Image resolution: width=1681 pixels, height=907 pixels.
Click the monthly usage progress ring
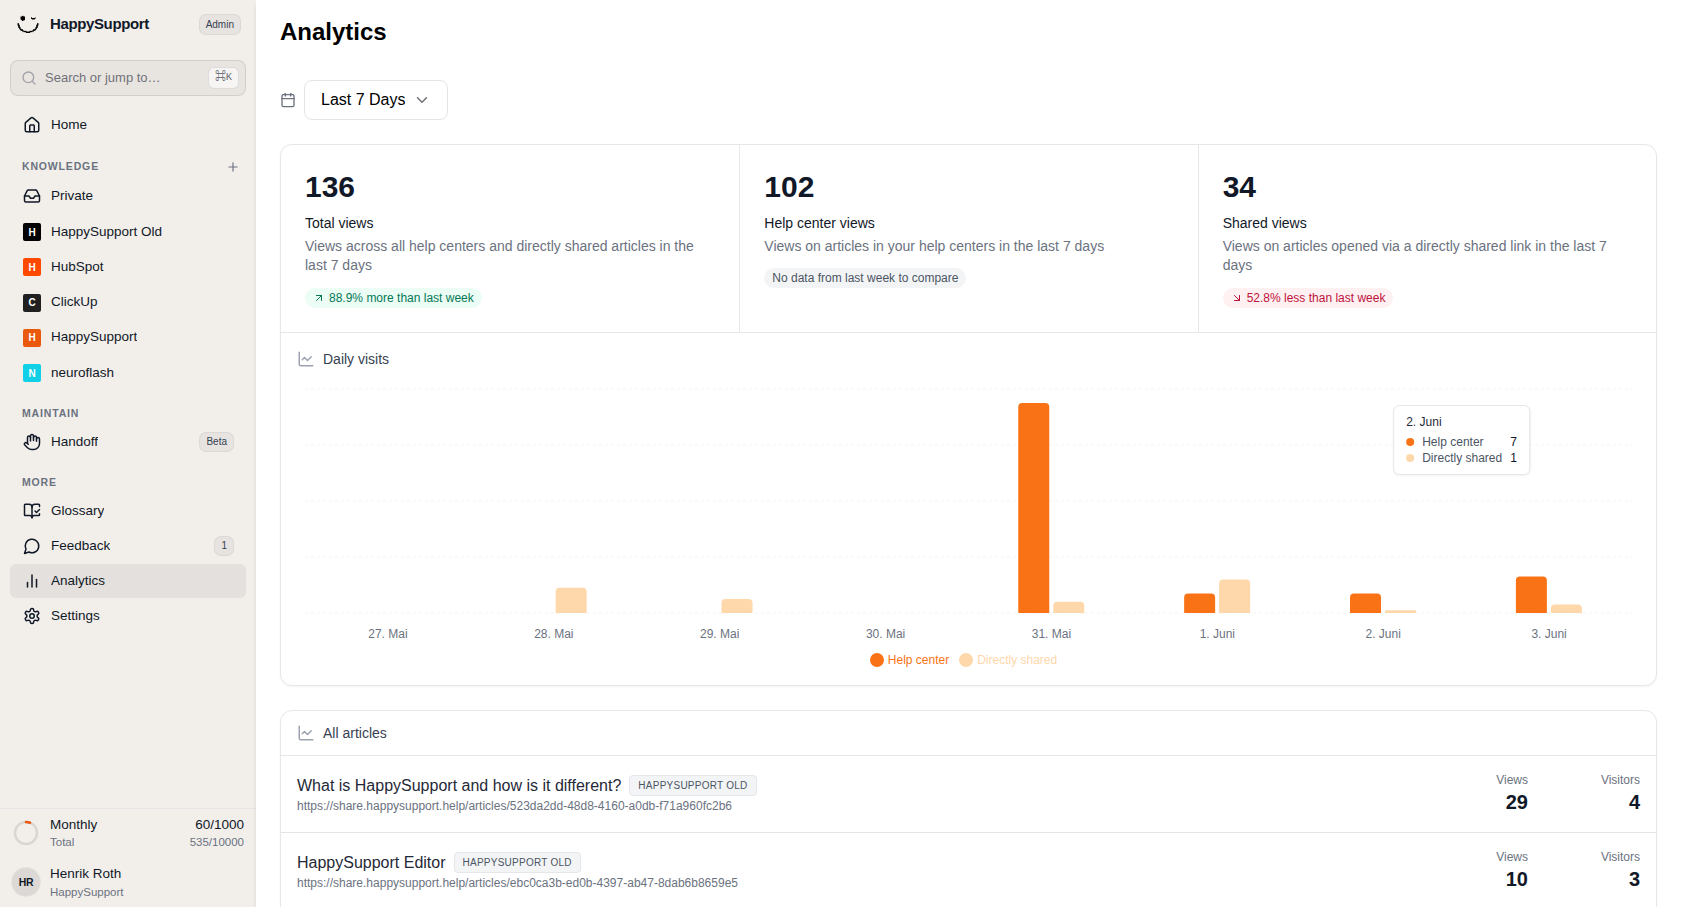coord(26,832)
